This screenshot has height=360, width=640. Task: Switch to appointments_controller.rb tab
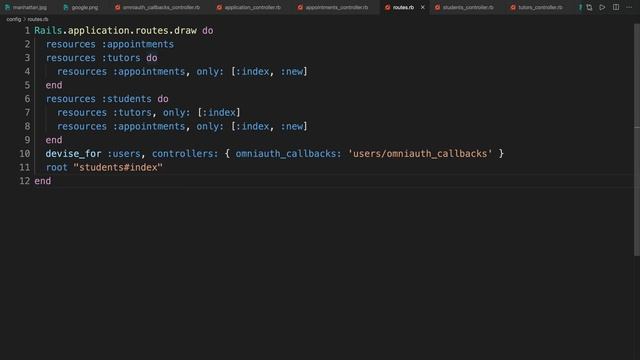click(x=333, y=7)
